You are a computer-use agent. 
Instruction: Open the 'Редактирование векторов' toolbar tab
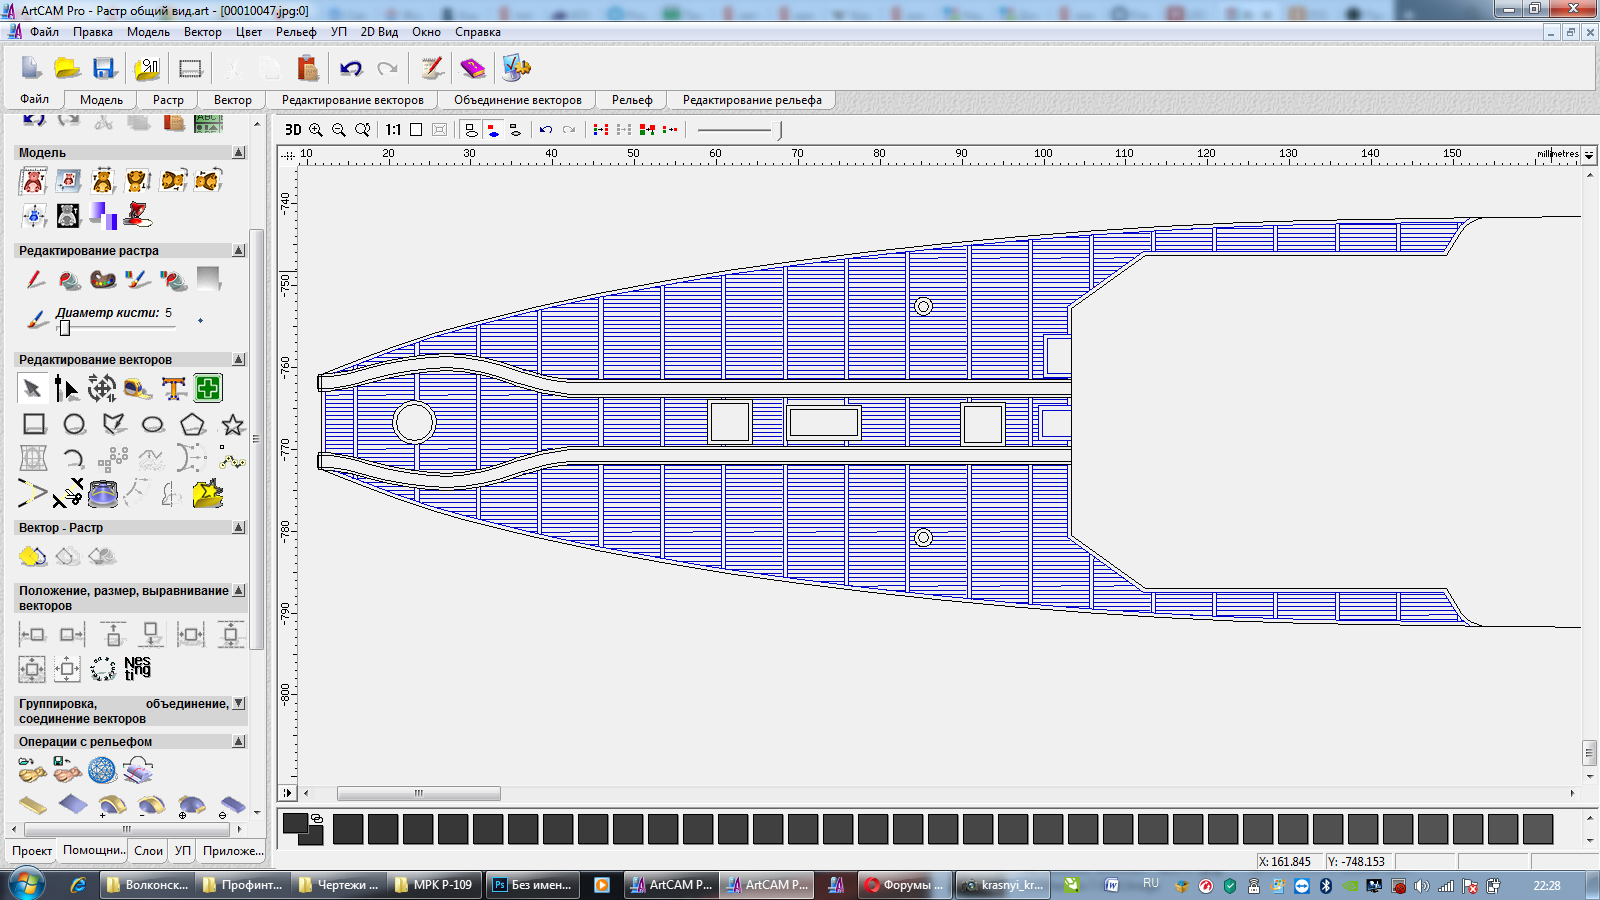click(x=352, y=100)
